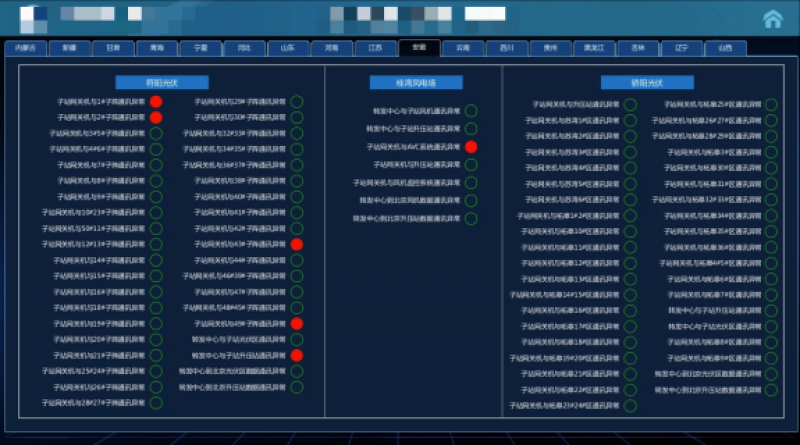Select status circle for 4#6#子阵通讯异常

tap(156, 149)
